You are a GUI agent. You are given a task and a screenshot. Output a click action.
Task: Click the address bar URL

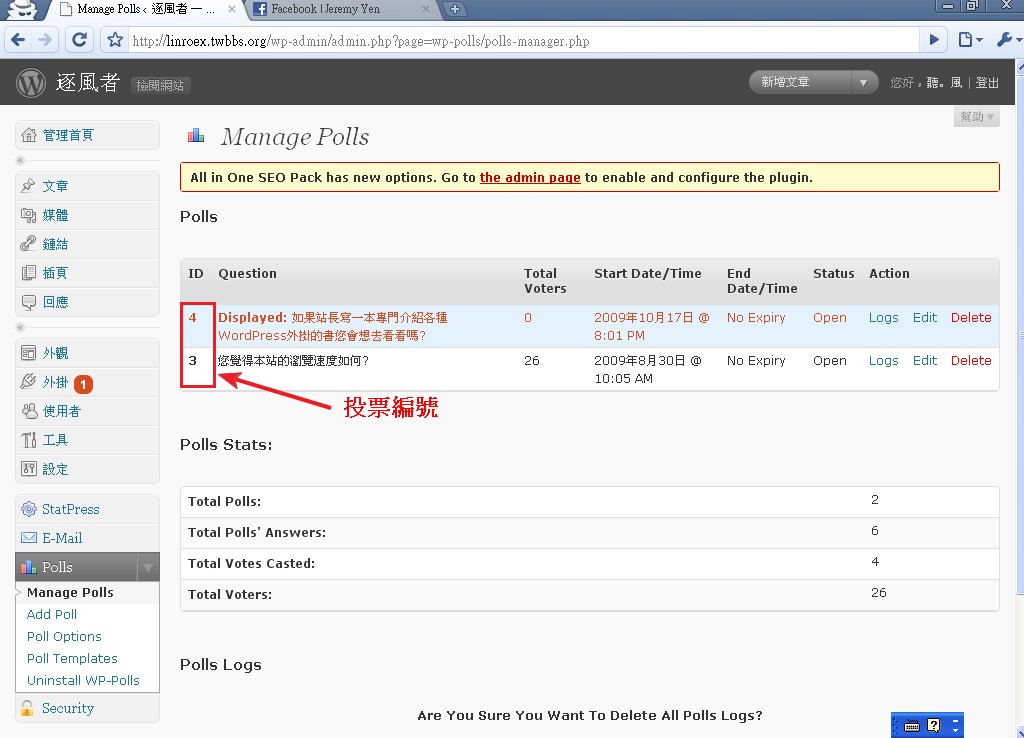tap(360, 41)
